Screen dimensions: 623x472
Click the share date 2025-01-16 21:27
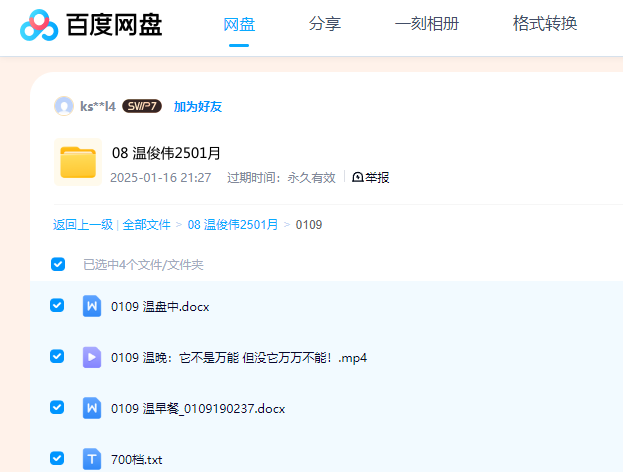click(161, 178)
